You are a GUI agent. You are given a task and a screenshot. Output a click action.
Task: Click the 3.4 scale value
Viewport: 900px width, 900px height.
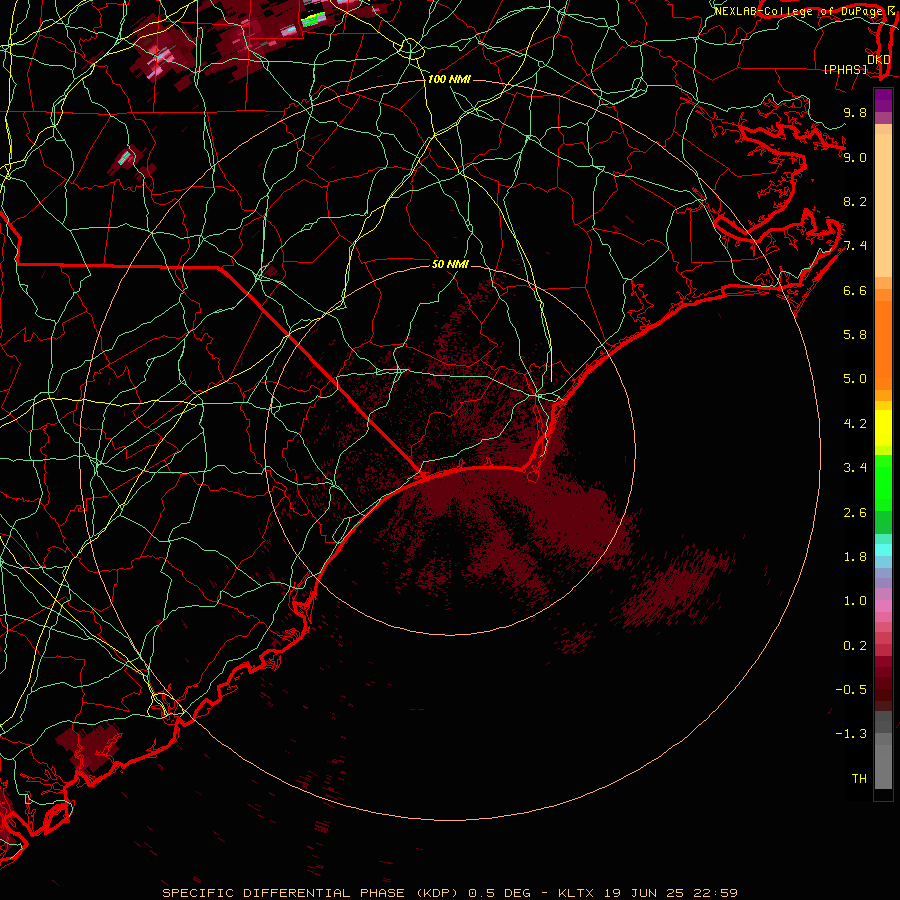(x=855, y=468)
